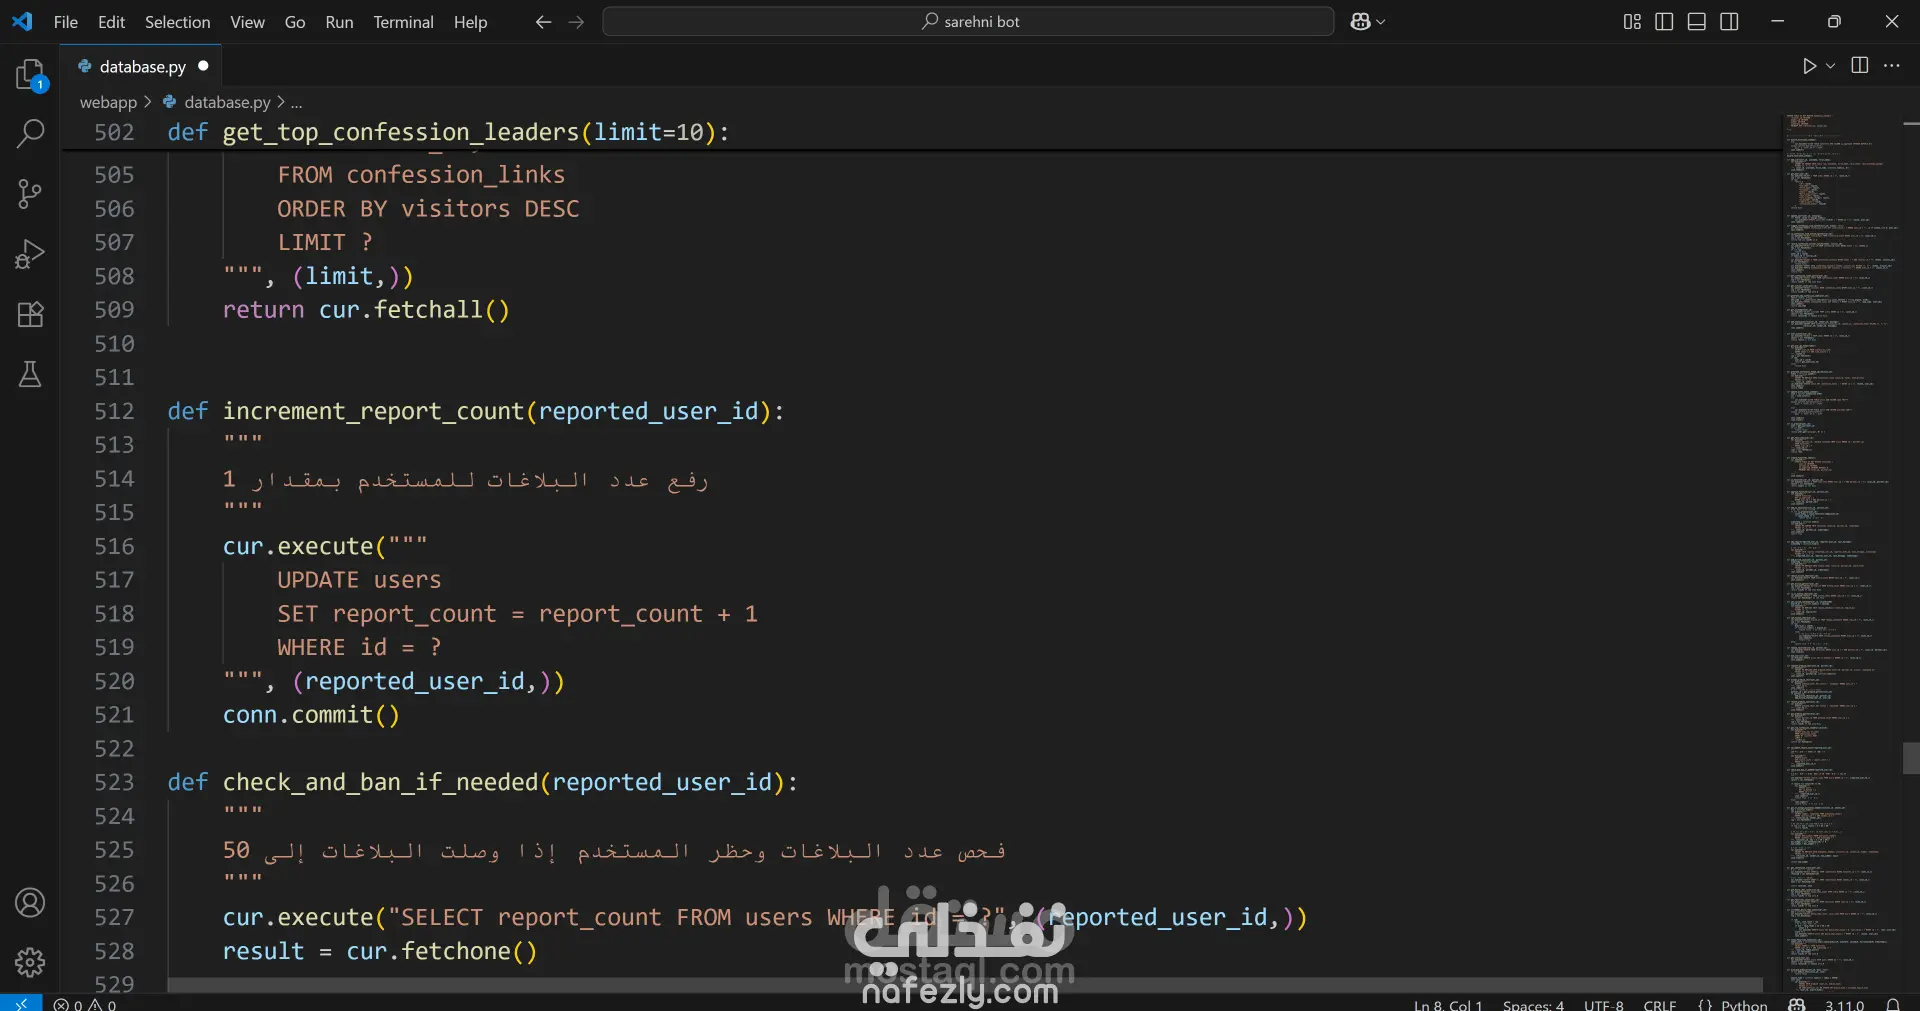Toggle the primary side bar
The width and height of the screenshot is (1920, 1011).
tap(1664, 21)
